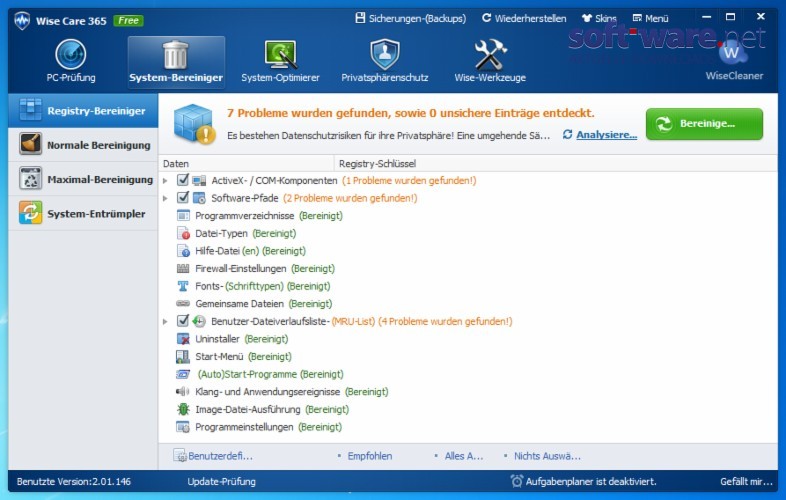Click the Registry-Bereiniger cube icon in the sidebar

tap(31, 109)
